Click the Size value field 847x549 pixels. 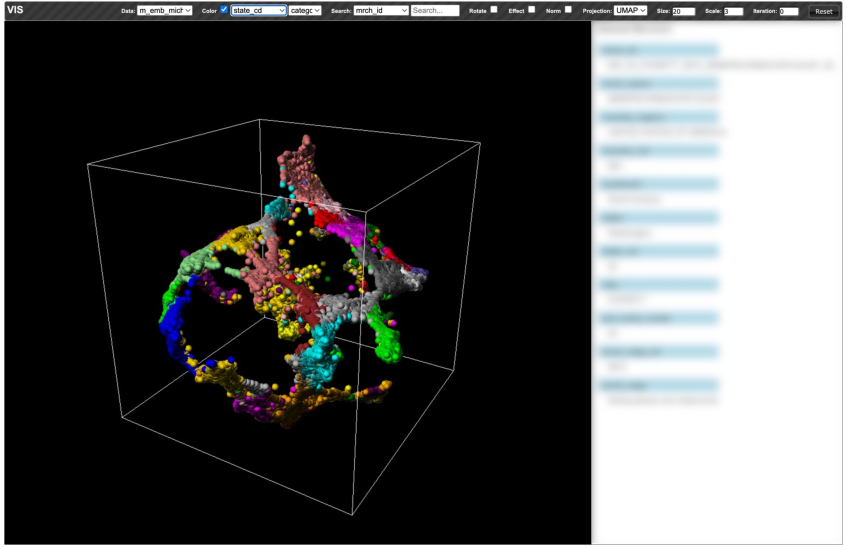[x=683, y=11]
